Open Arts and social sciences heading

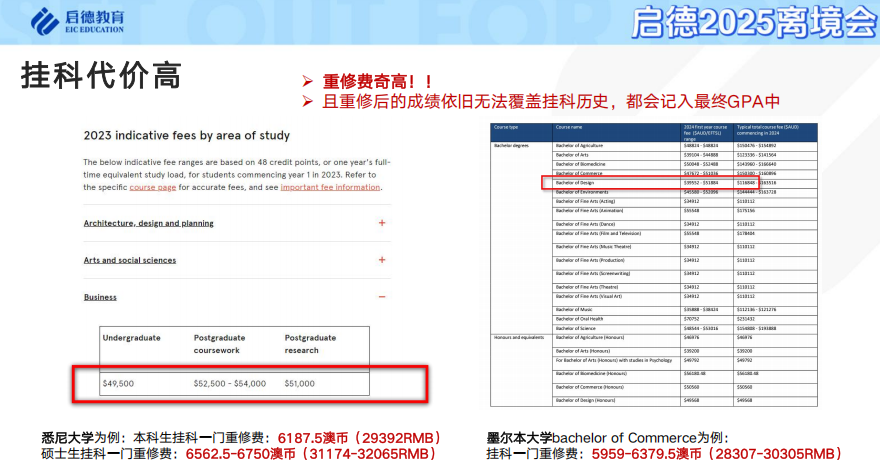pos(130,260)
